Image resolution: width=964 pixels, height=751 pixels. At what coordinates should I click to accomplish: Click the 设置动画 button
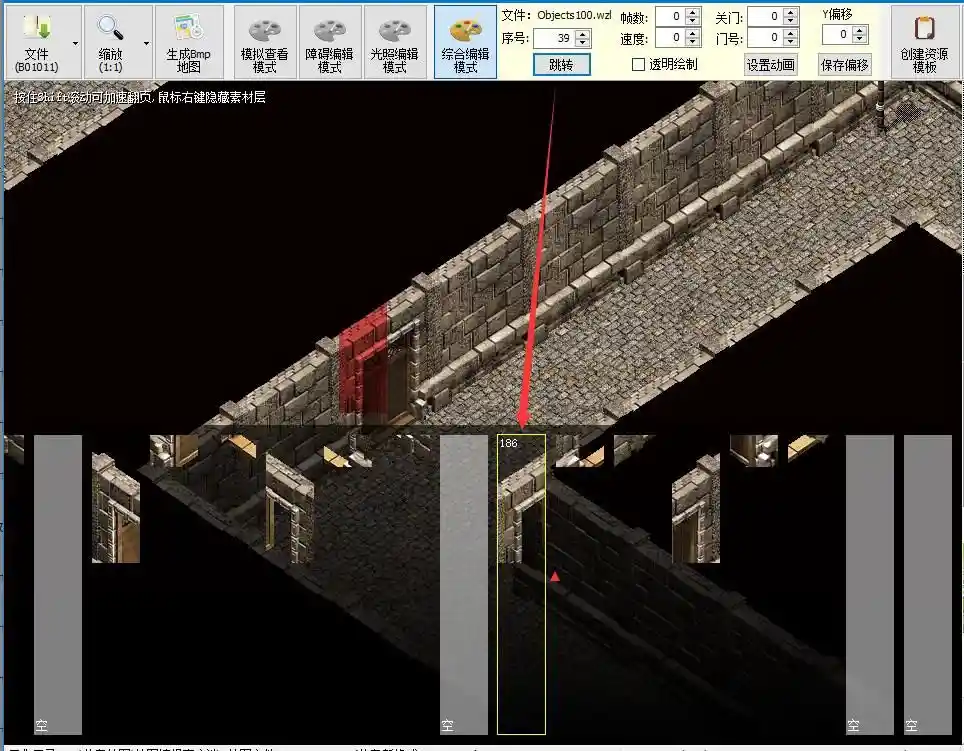[x=770, y=65]
